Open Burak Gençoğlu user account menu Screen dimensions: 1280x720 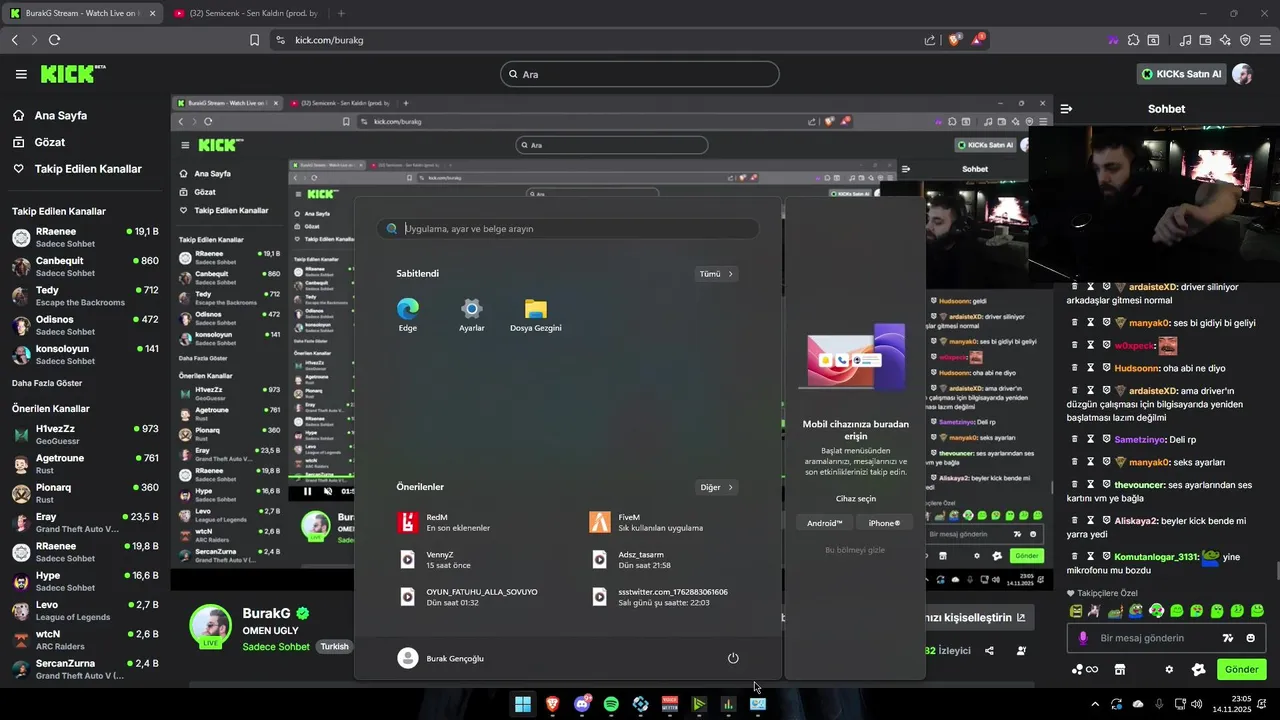(441, 658)
